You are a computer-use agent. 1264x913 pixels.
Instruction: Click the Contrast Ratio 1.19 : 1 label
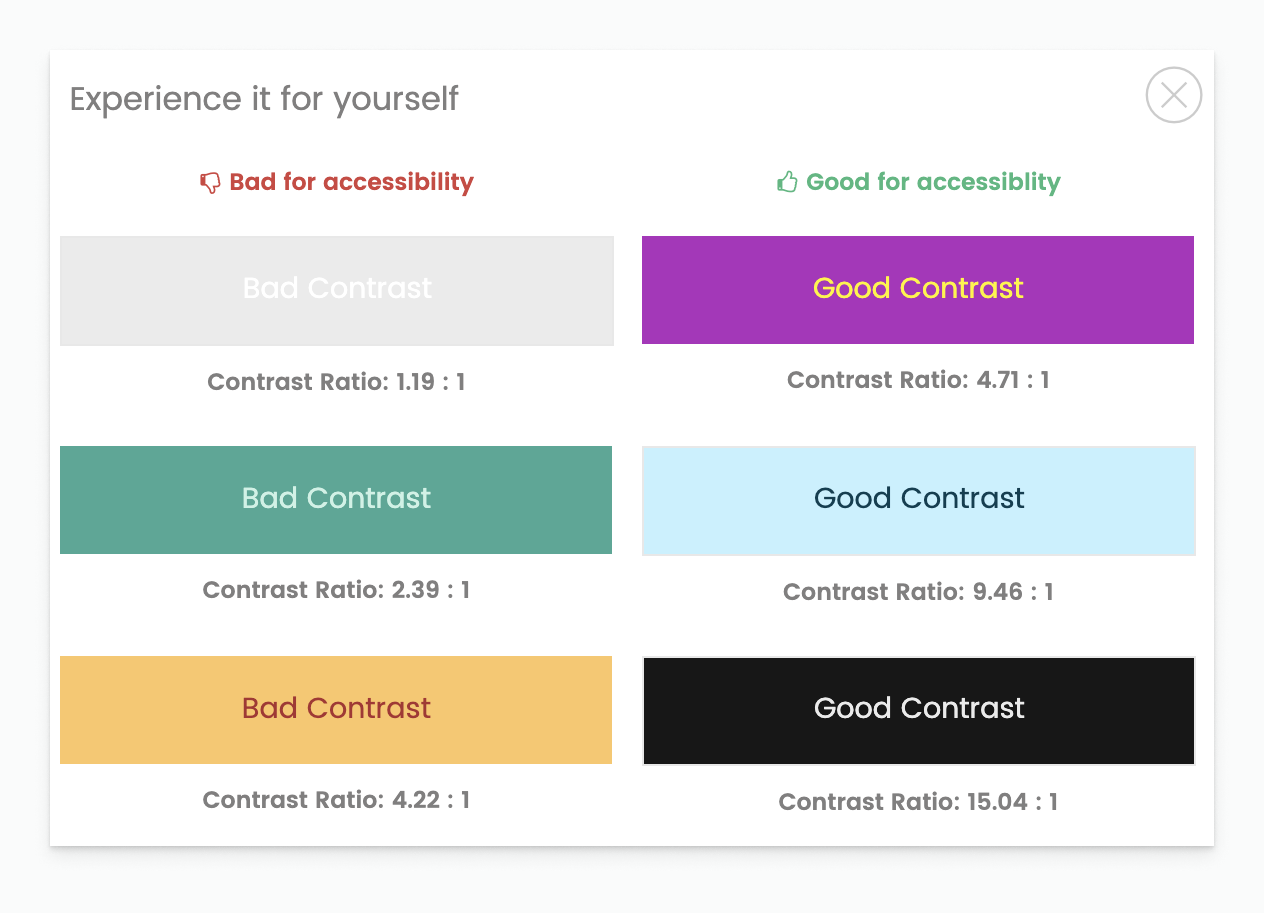tap(336, 382)
